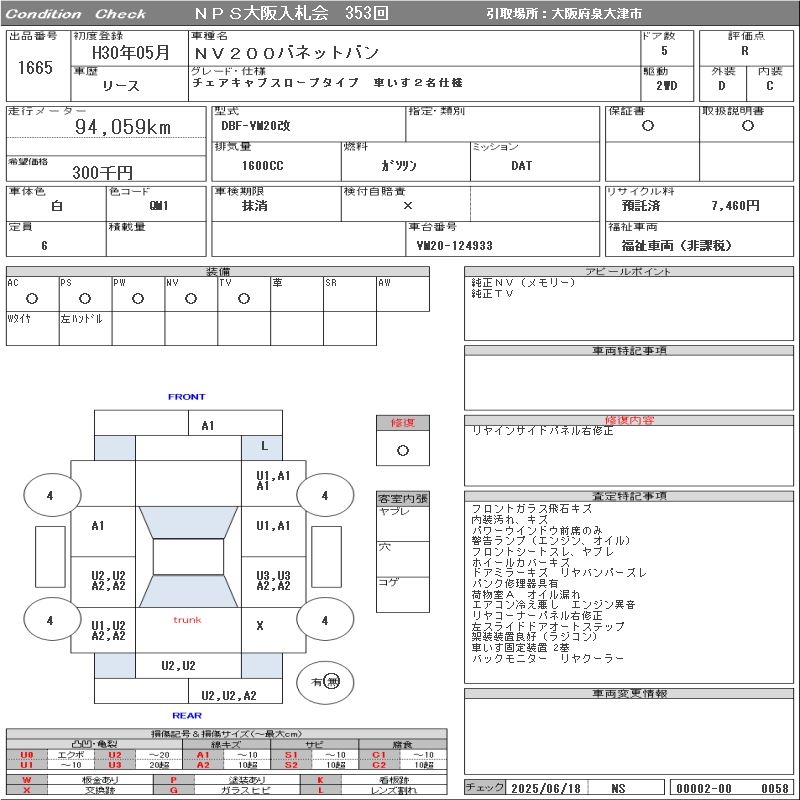Select the W legend cell
The width and height of the screenshot is (800, 800).
coord(27,780)
